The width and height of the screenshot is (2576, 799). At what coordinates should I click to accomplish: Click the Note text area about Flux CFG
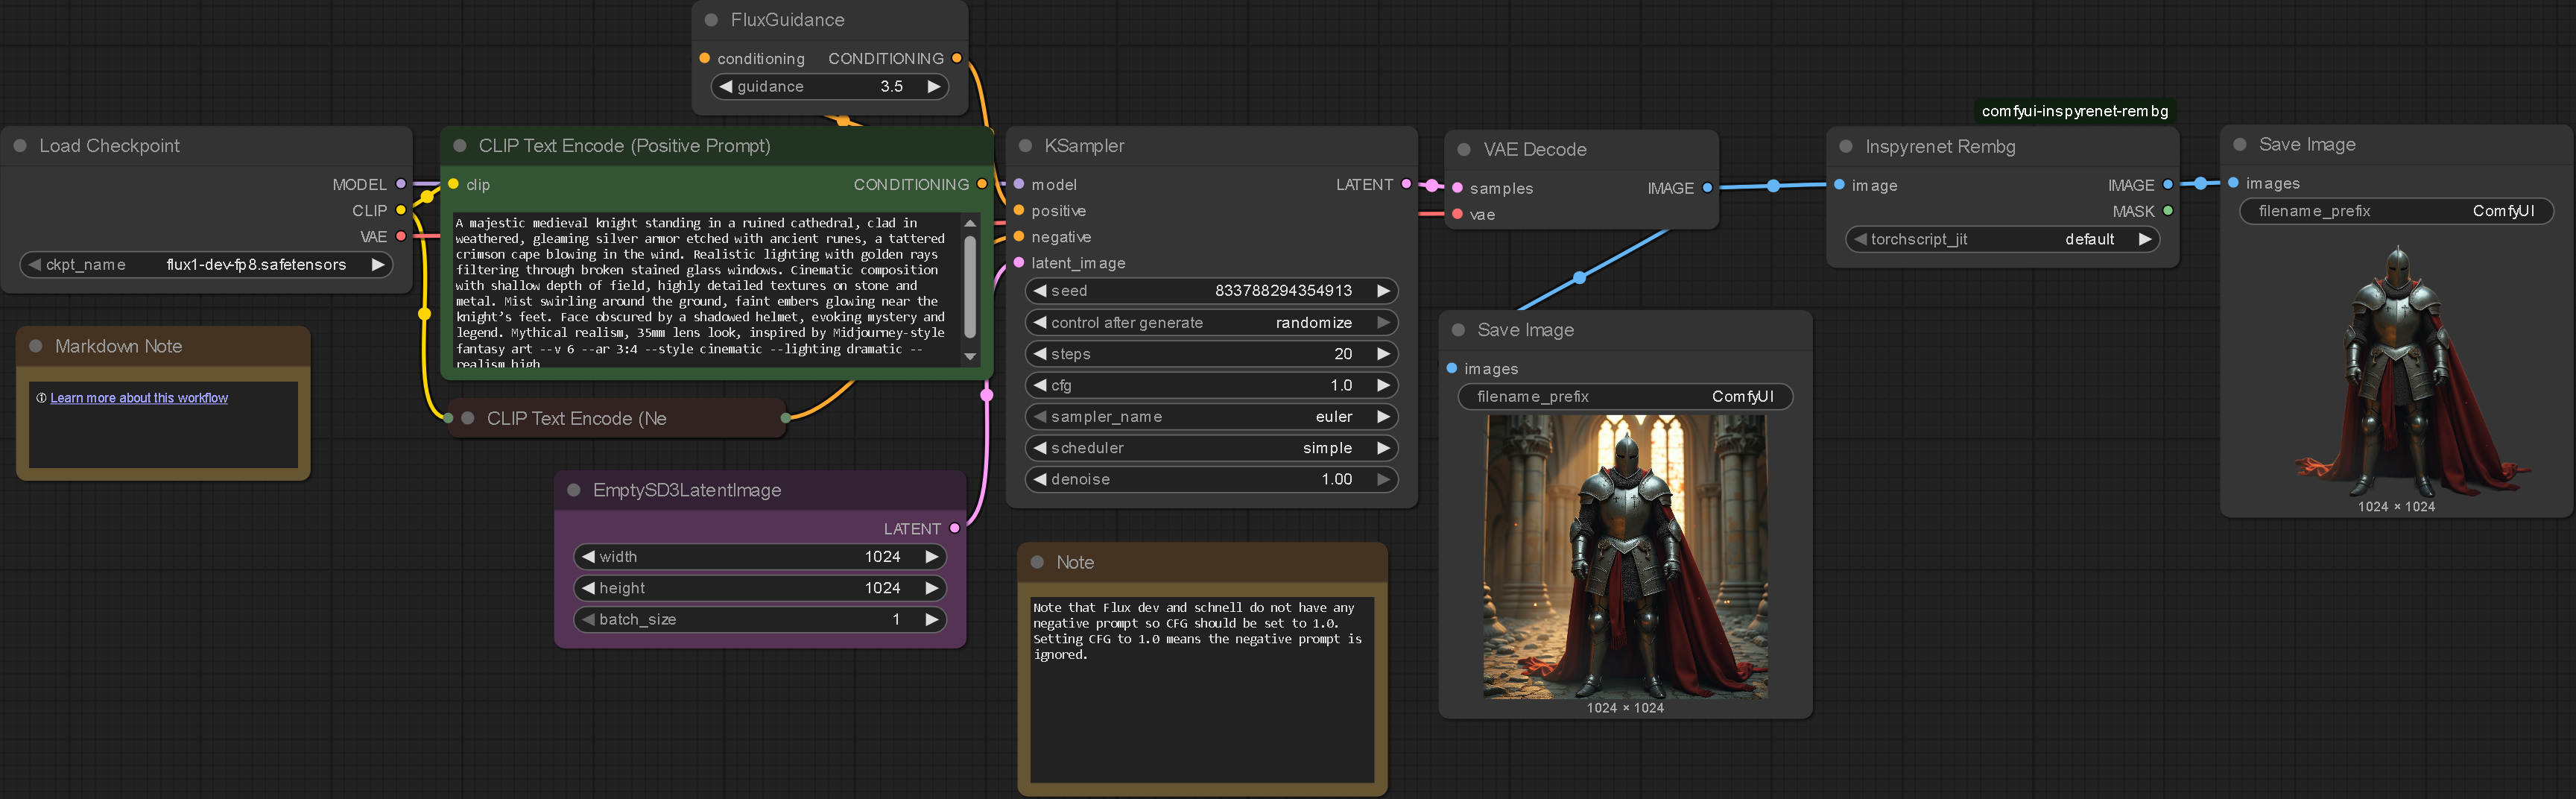[x=1202, y=690]
